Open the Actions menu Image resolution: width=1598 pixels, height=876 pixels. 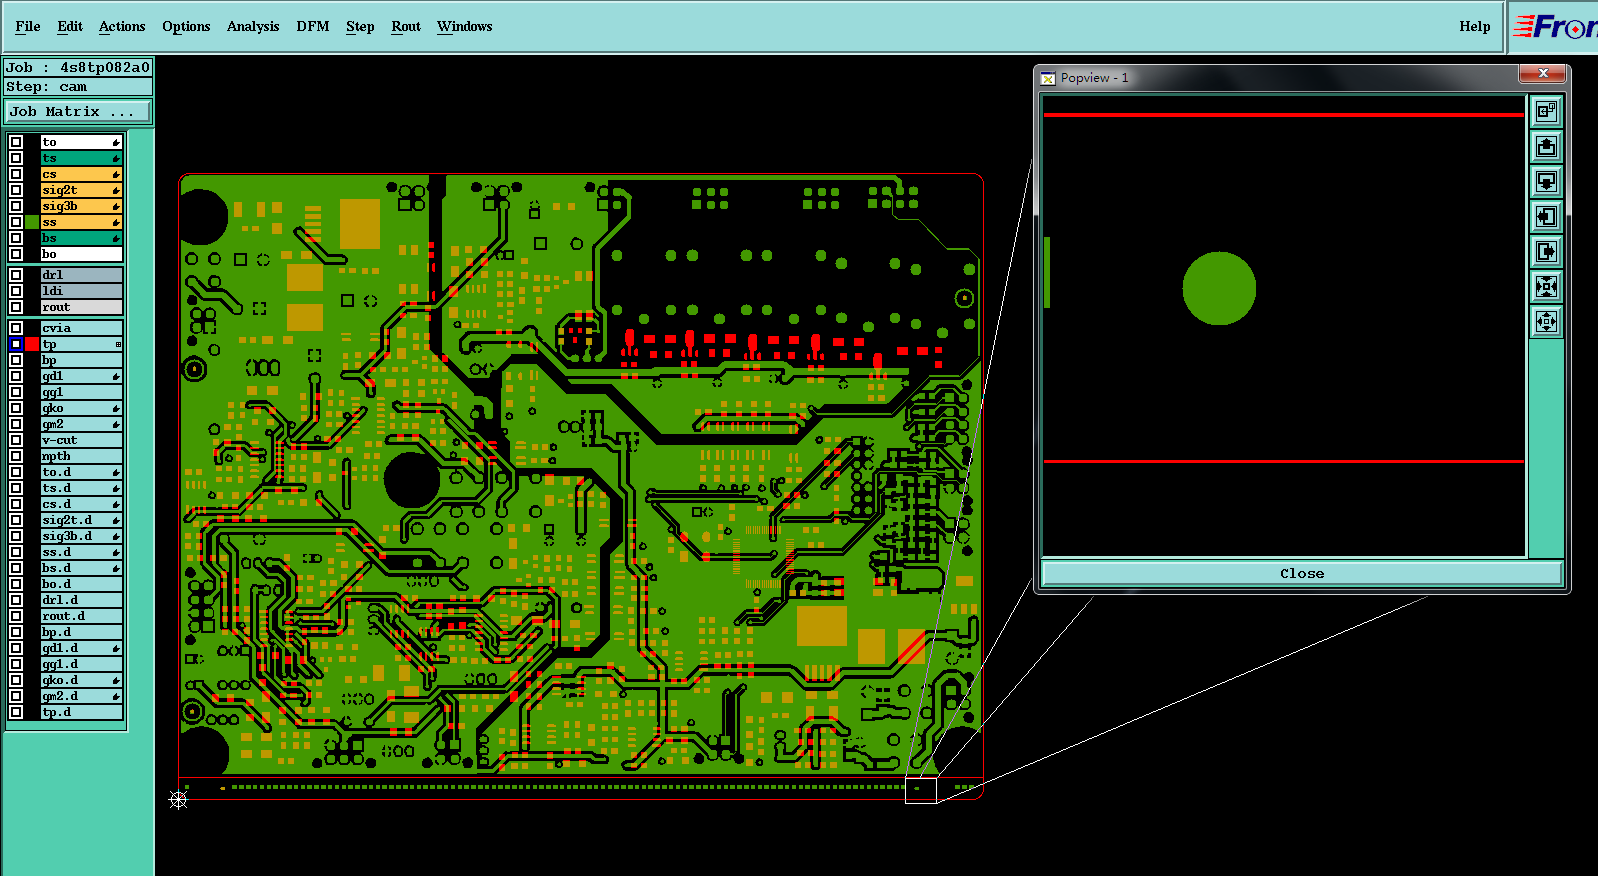[122, 27]
